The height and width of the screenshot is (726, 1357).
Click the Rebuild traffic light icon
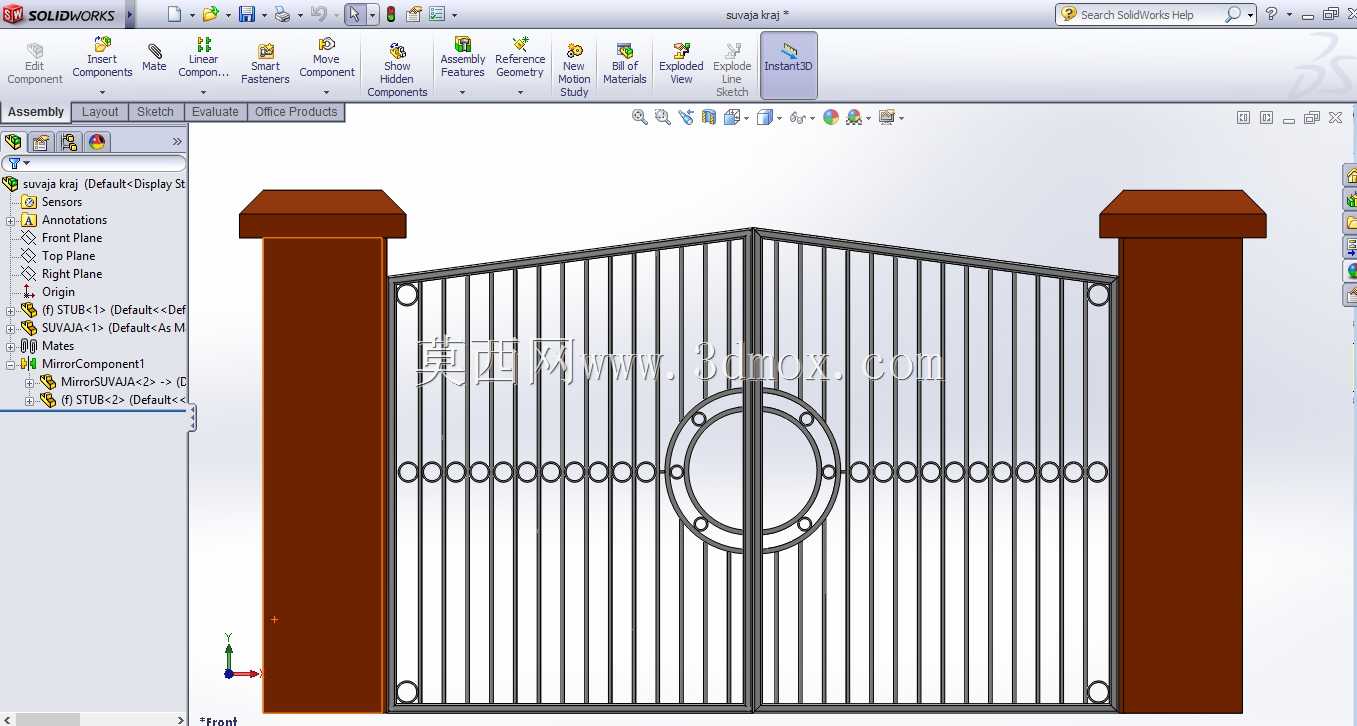click(390, 14)
